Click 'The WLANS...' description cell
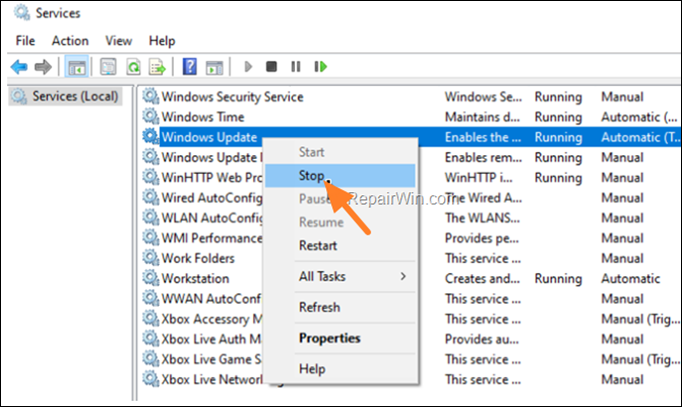Viewport: 682px width, 407px height. (482, 218)
